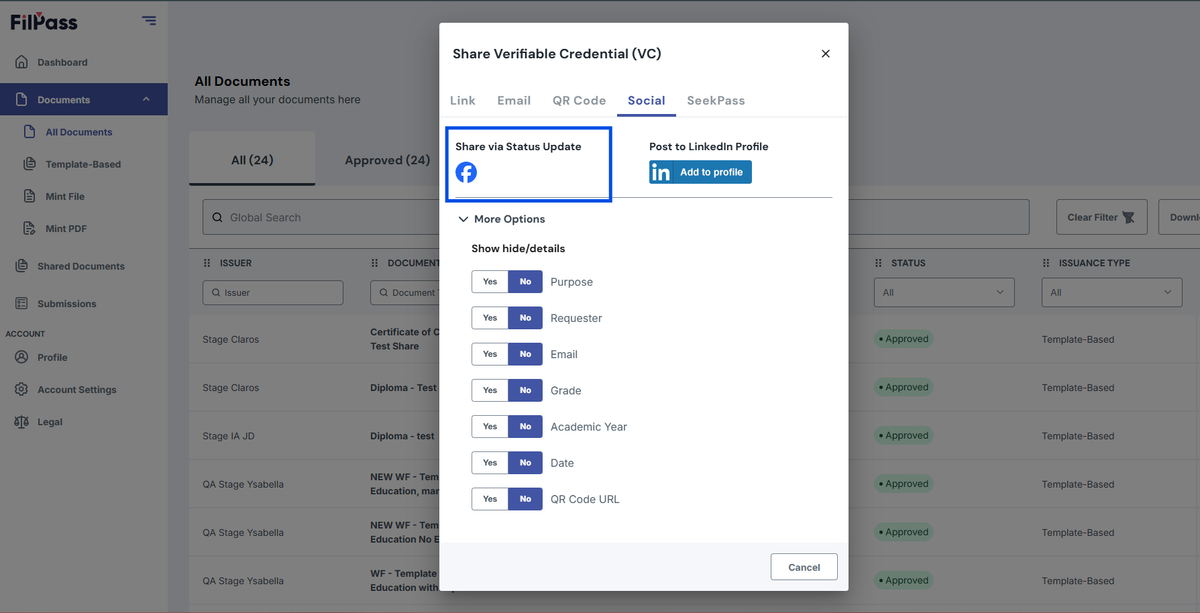Image resolution: width=1200 pixels, height=613 pixels.
Task: Click the Document column handle icon
Action: (x=375, y=263)
